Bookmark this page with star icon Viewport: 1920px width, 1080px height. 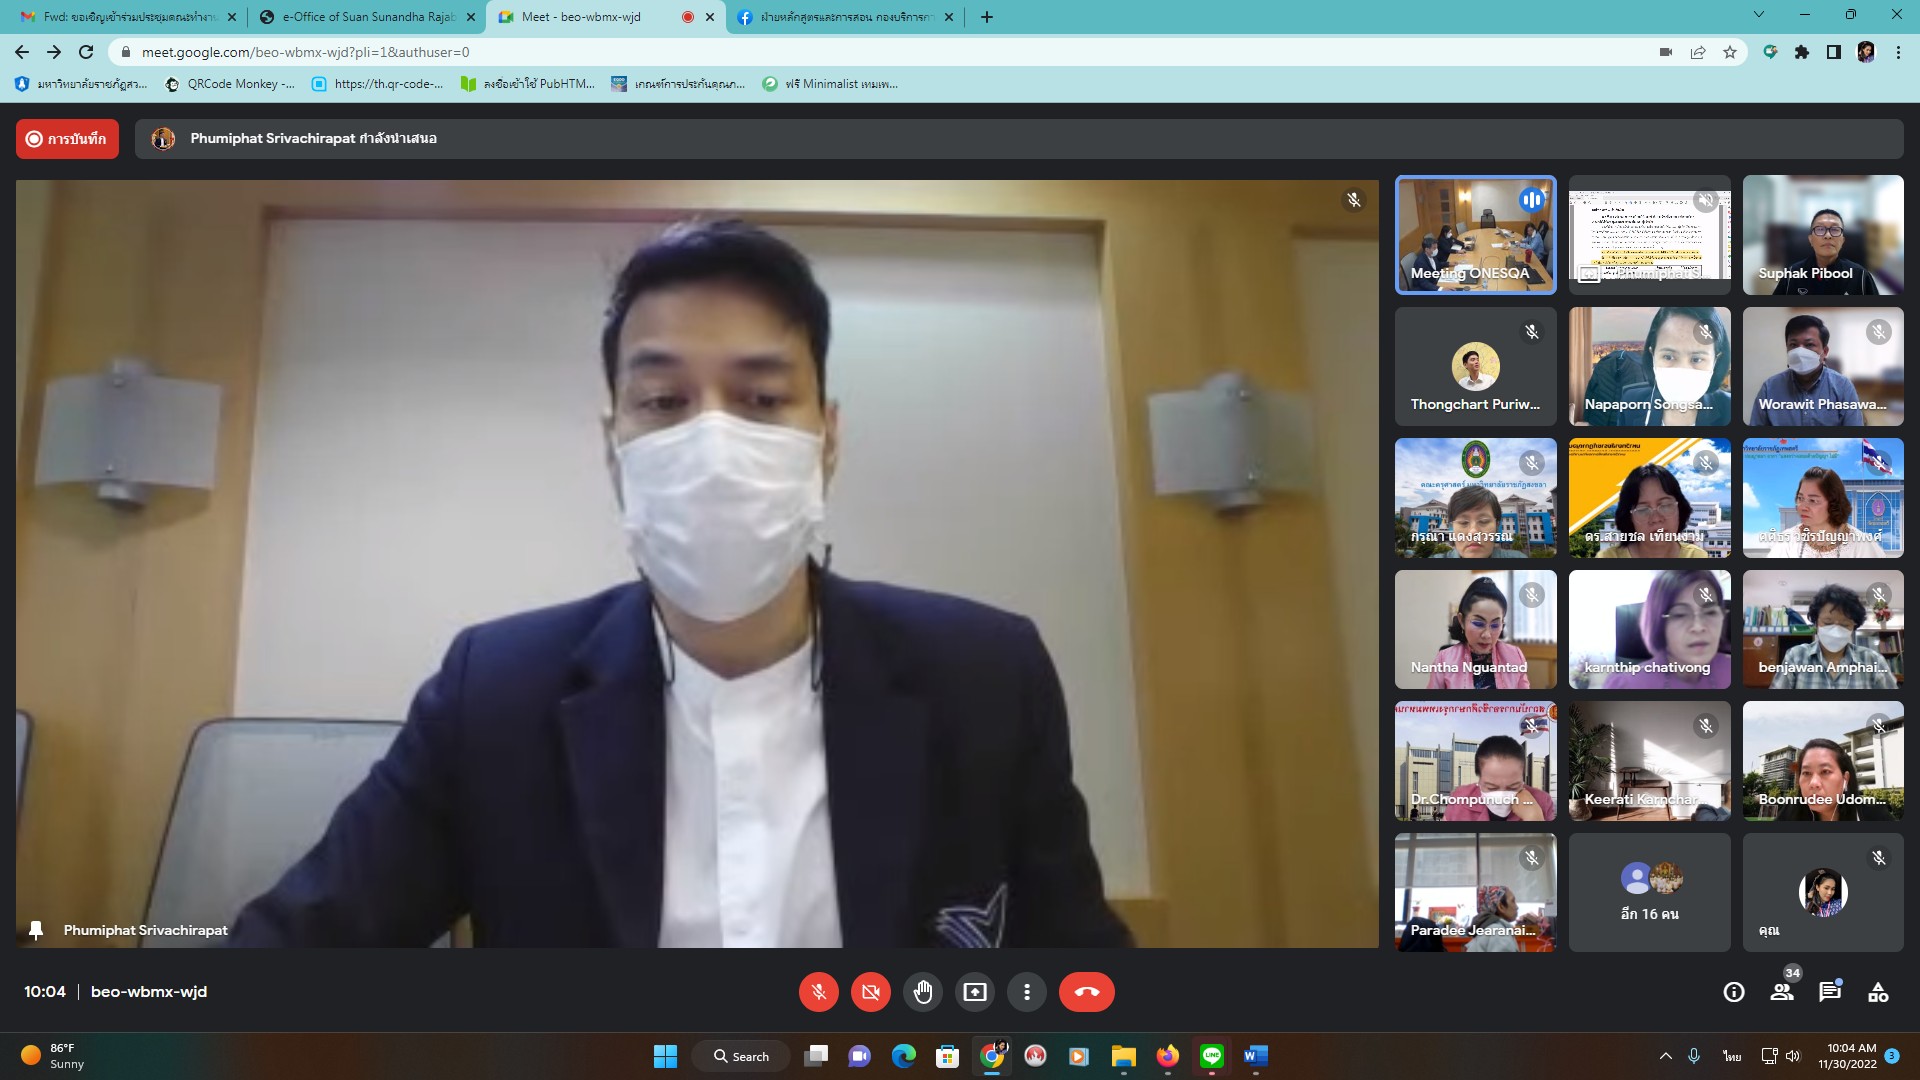click(1730, 52)
